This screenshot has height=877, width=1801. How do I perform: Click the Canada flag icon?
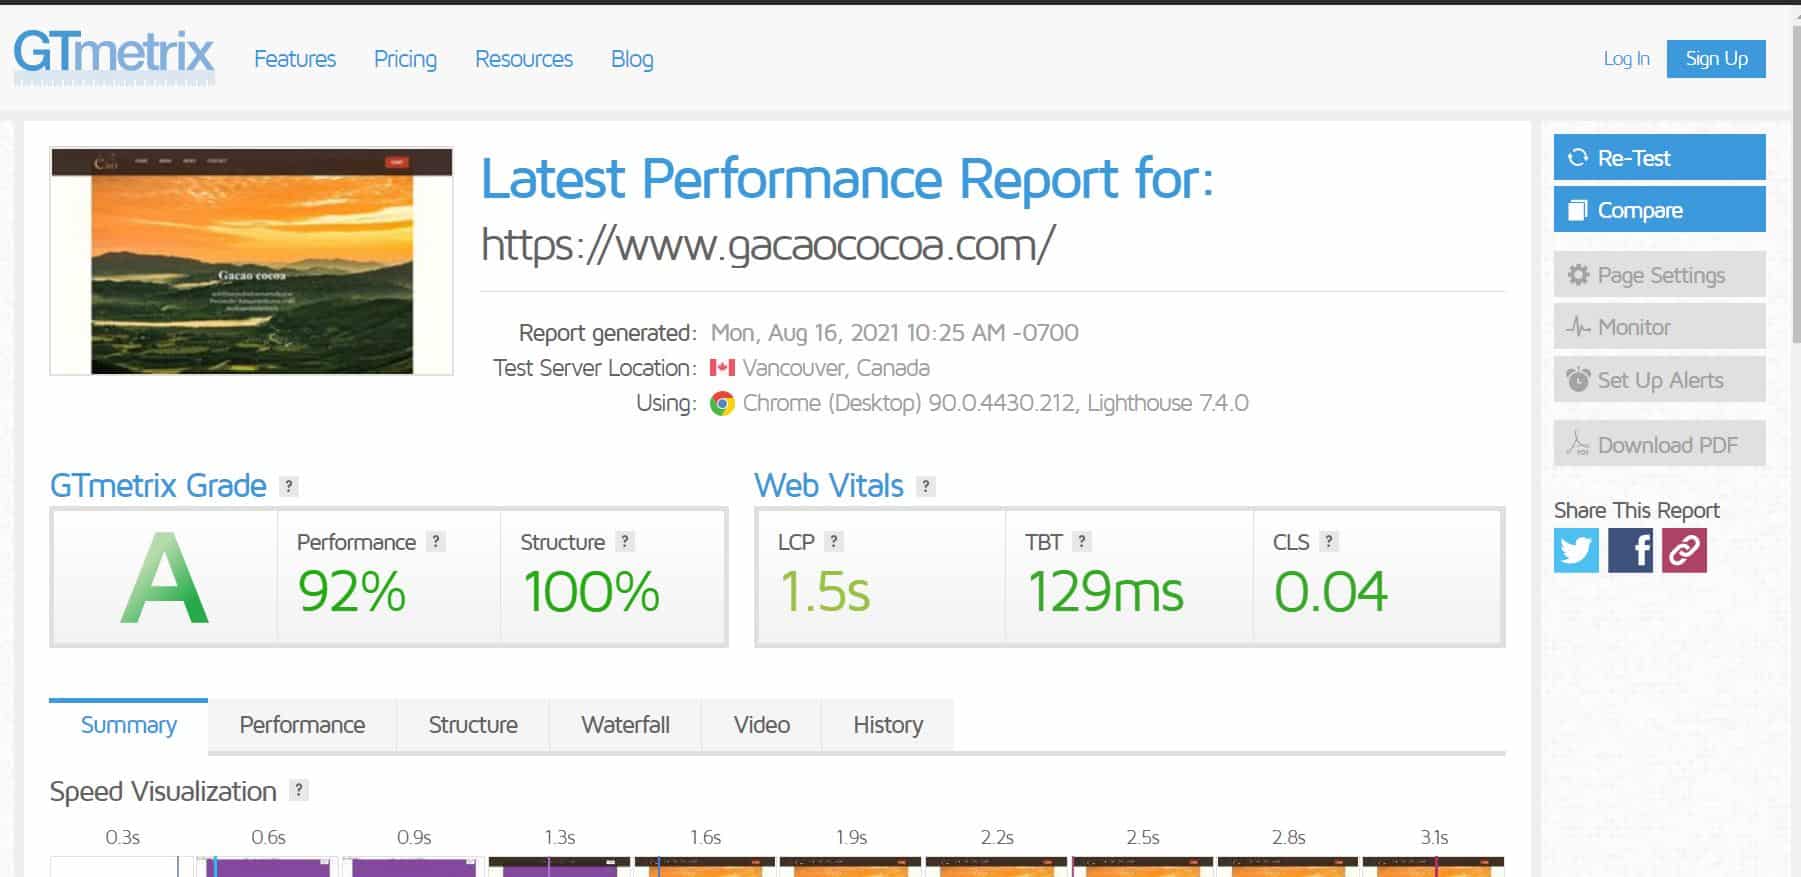[x=722, y=368]
